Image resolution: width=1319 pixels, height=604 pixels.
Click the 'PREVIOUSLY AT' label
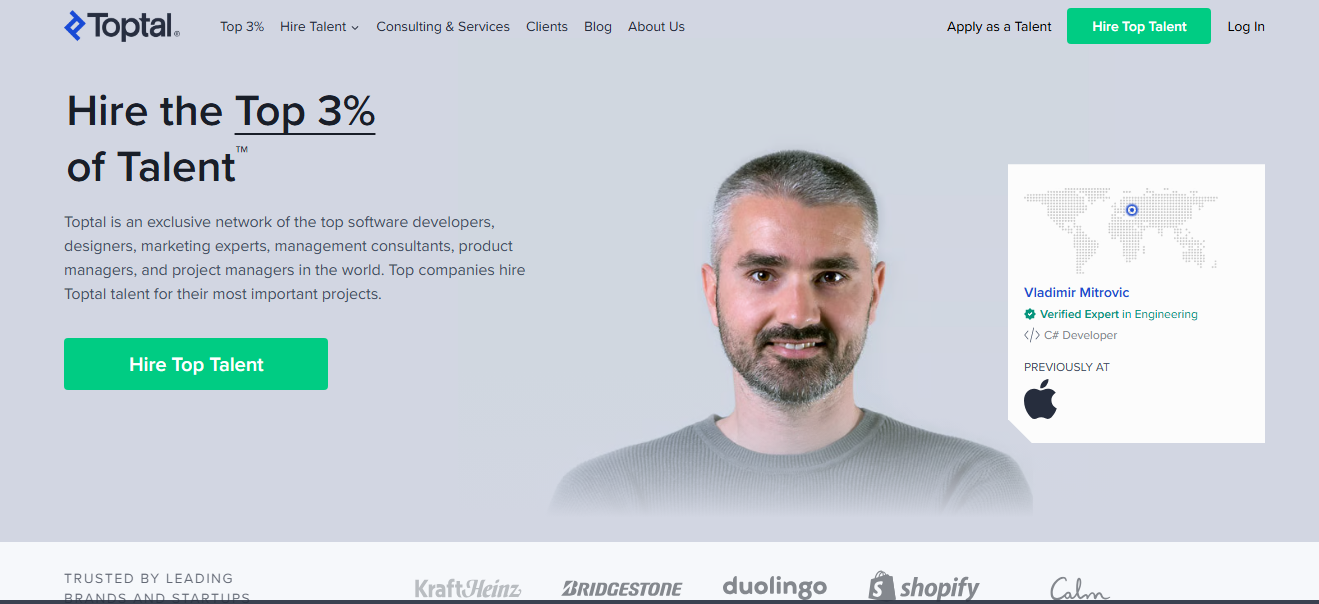(x=1067, y=367)
